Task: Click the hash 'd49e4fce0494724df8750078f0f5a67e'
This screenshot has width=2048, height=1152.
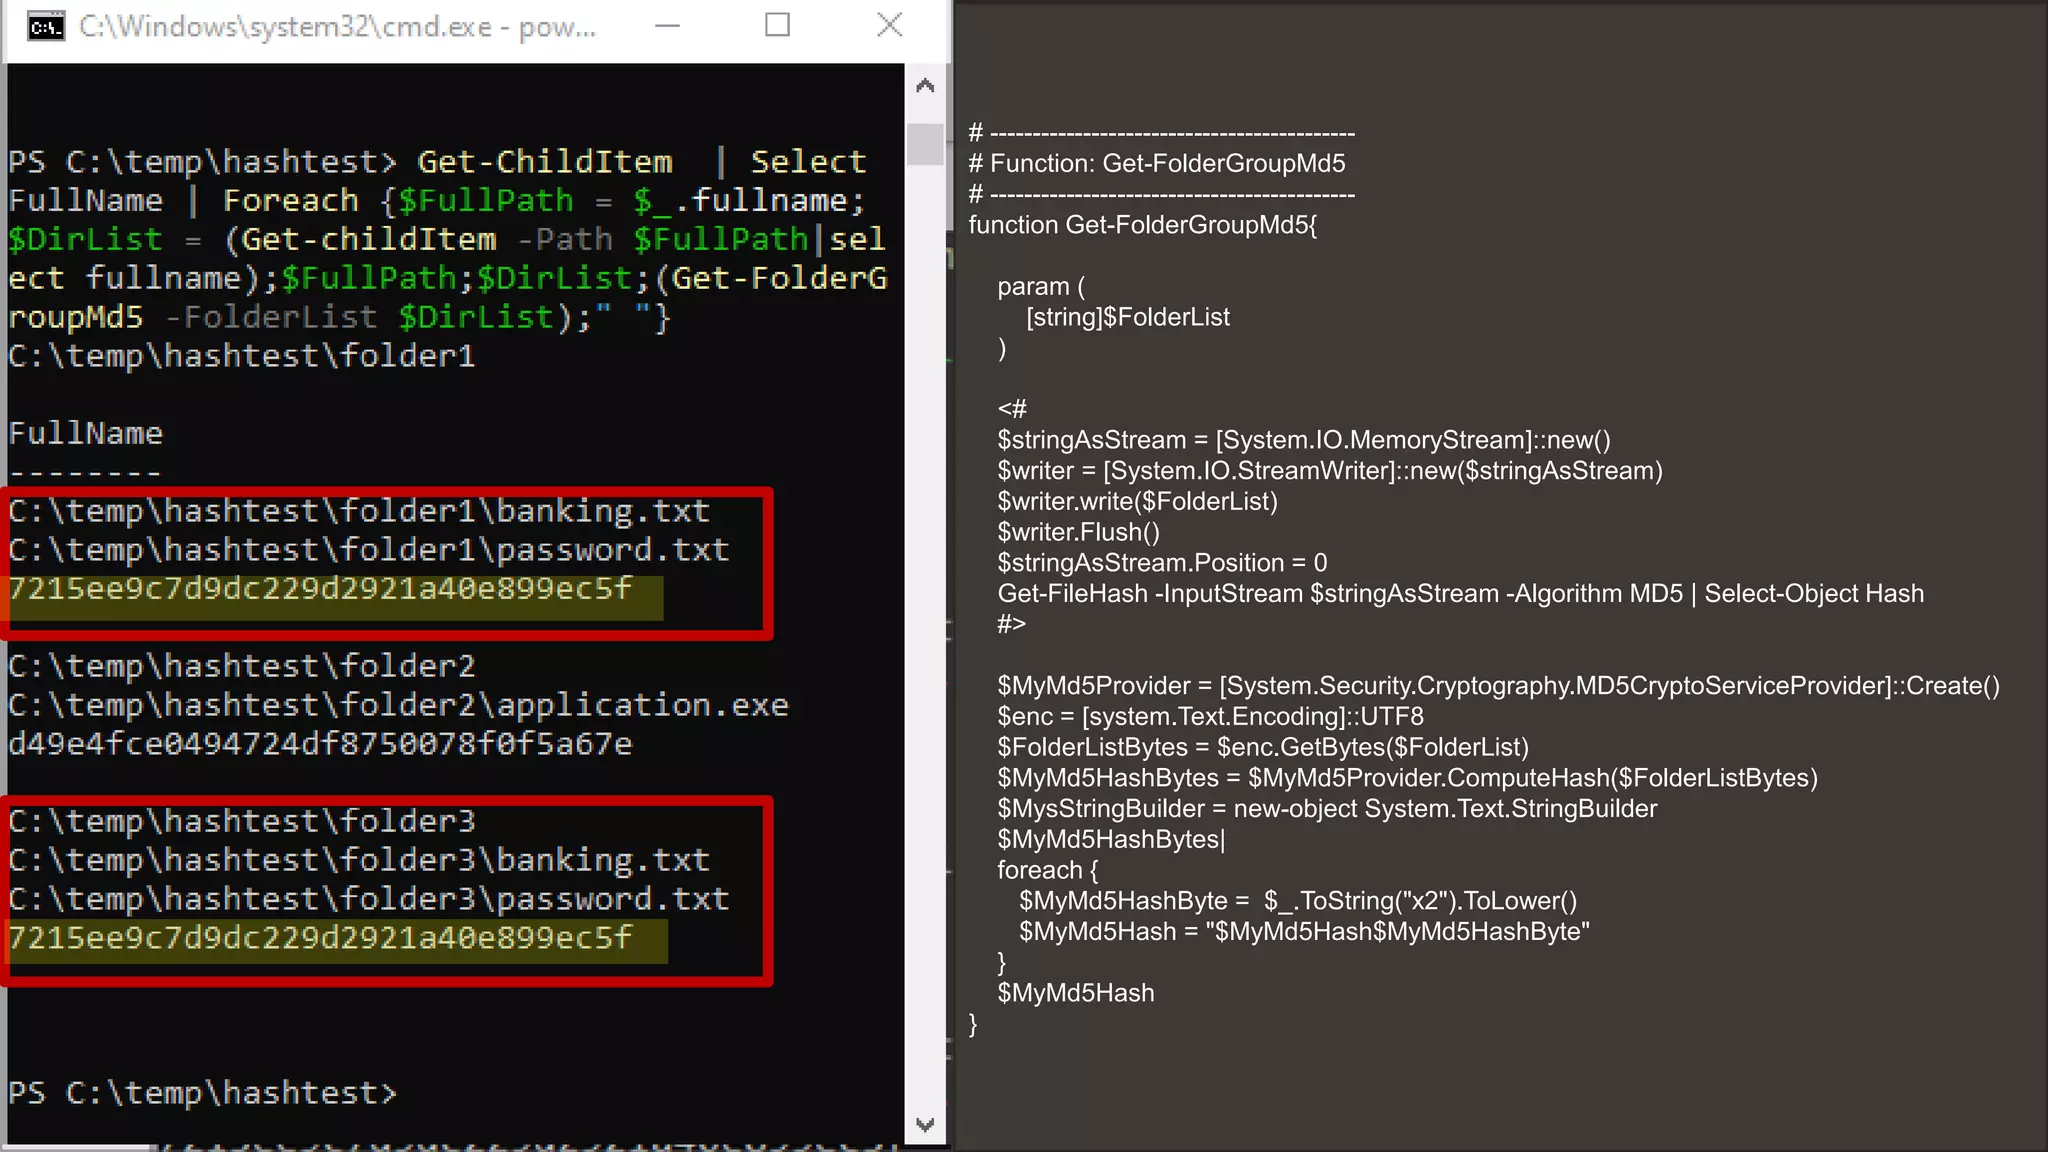Action: coord(320,744)
